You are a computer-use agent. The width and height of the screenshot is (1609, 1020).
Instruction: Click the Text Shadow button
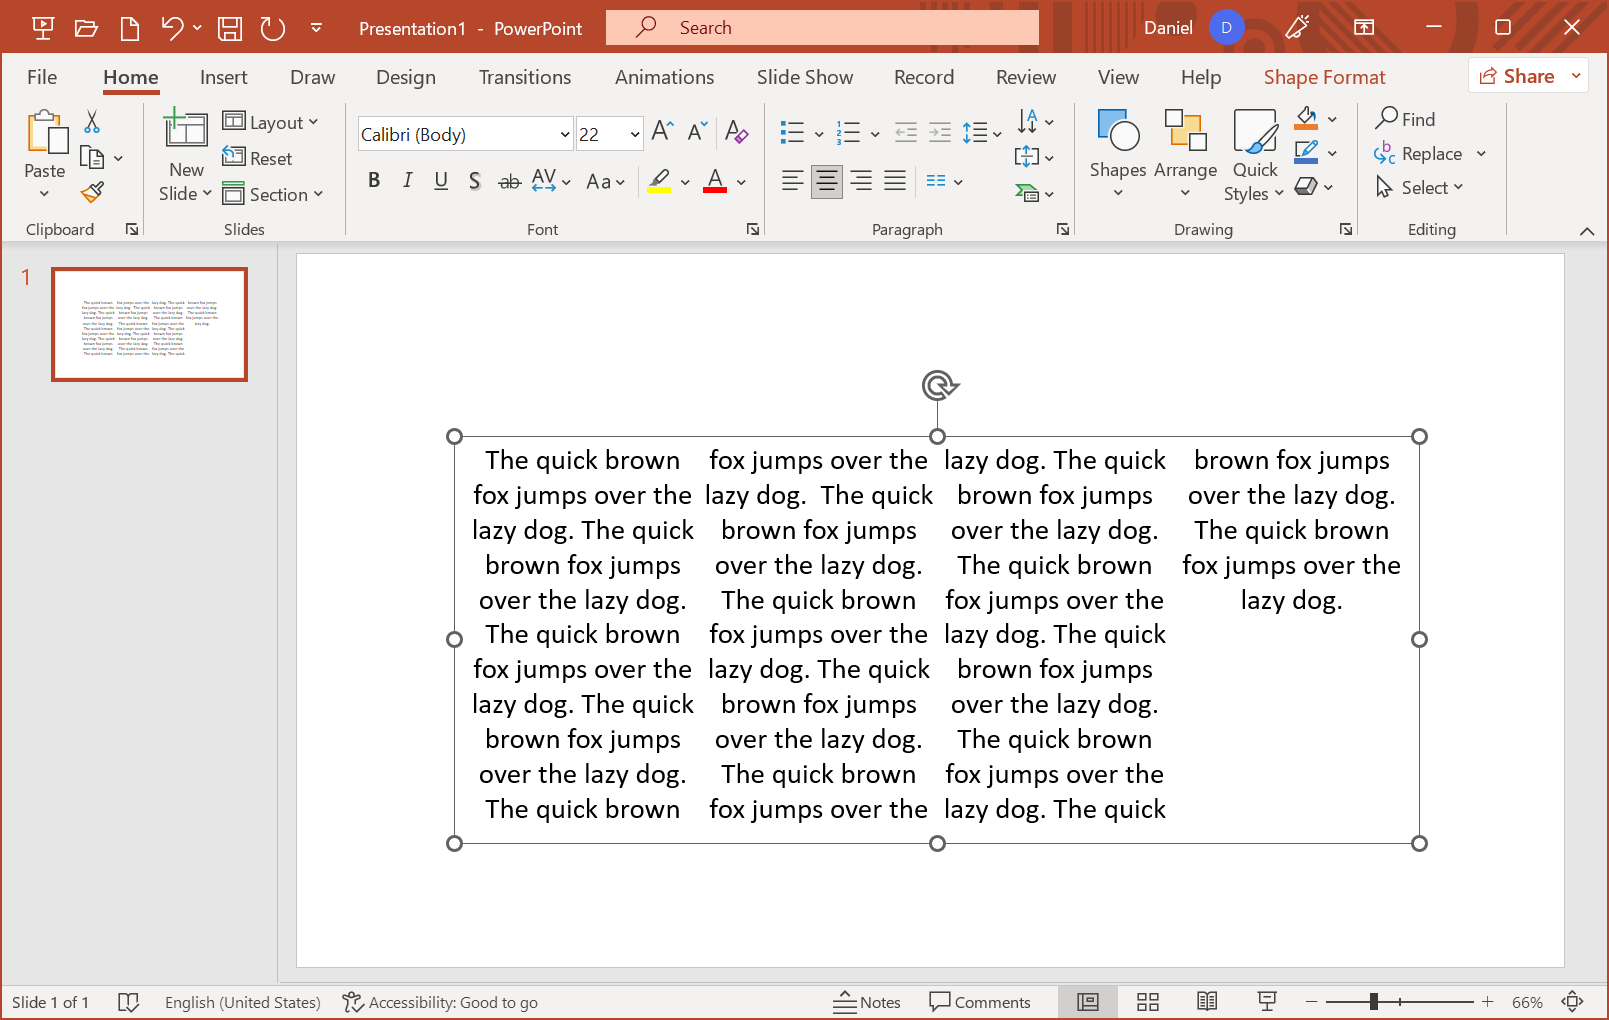click(x=475, y=181)
